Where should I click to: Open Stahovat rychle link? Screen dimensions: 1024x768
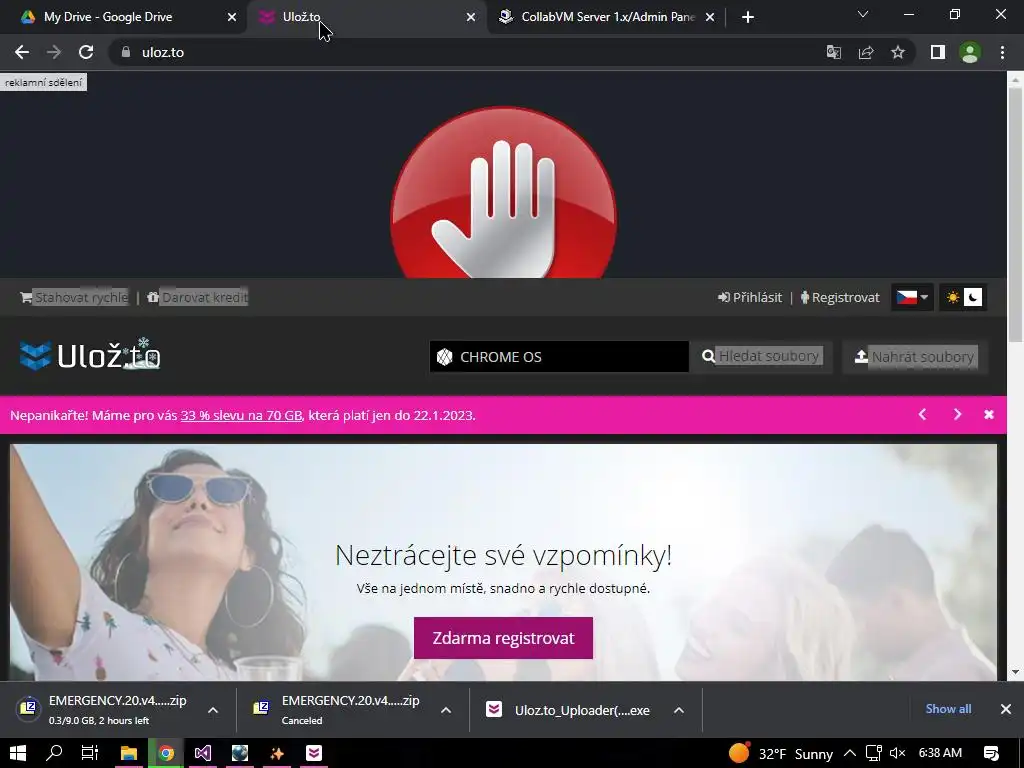(74, 297)
